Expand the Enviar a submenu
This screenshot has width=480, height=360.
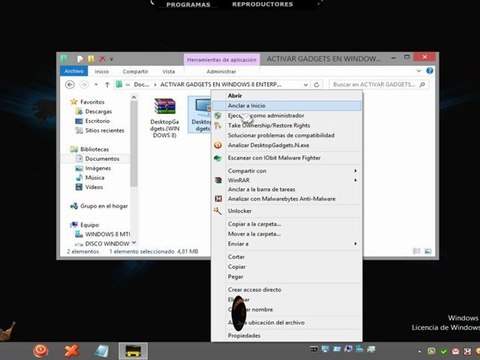287,244
